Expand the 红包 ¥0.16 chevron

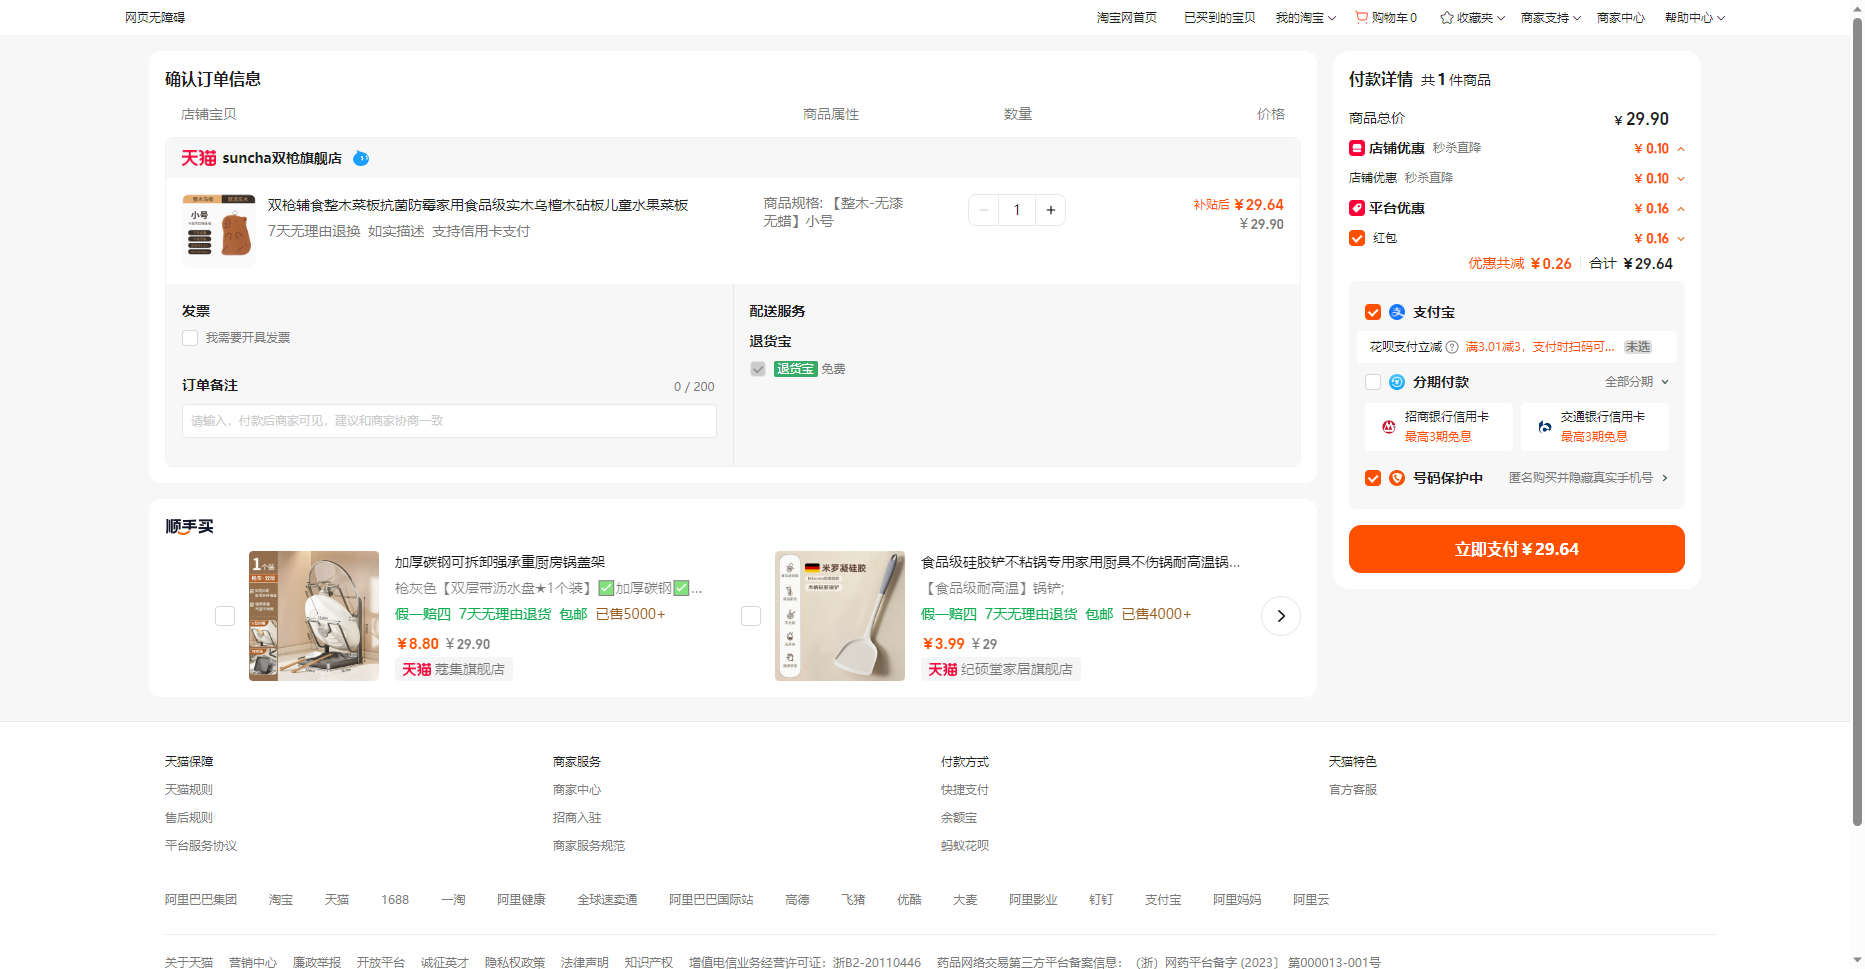click(1681, 239)
